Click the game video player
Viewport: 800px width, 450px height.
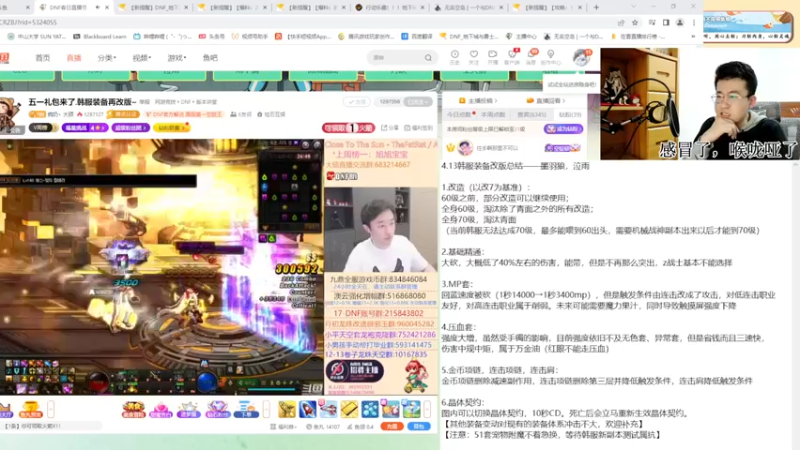tap(161, 266)
